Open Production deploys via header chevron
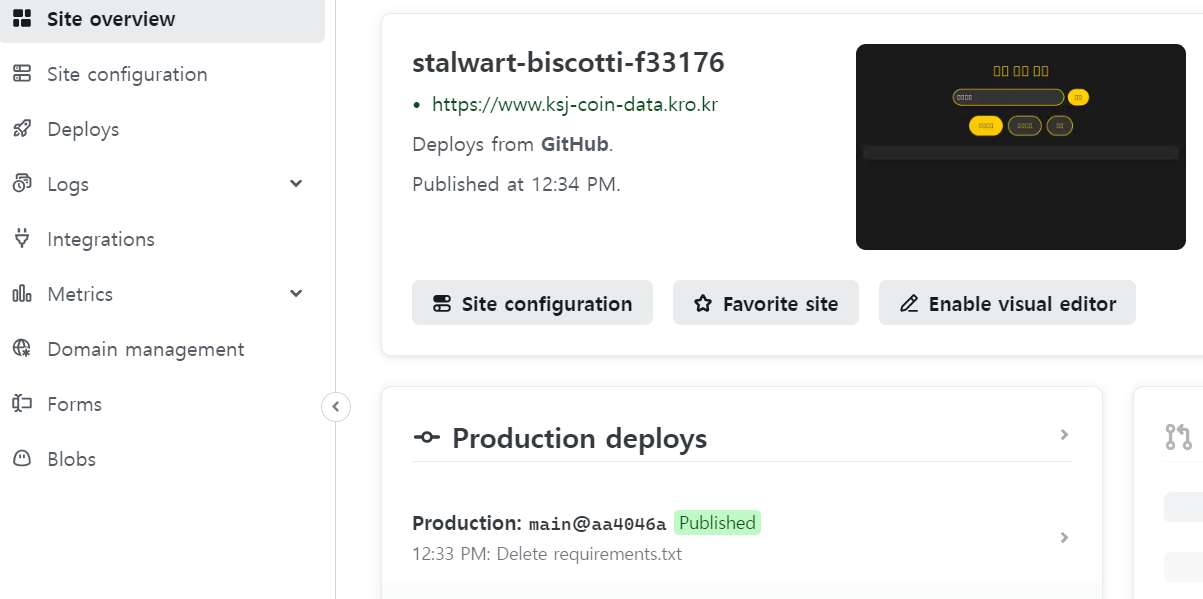The width and height of the screenshot is (1203, 599). [1064, 435]
